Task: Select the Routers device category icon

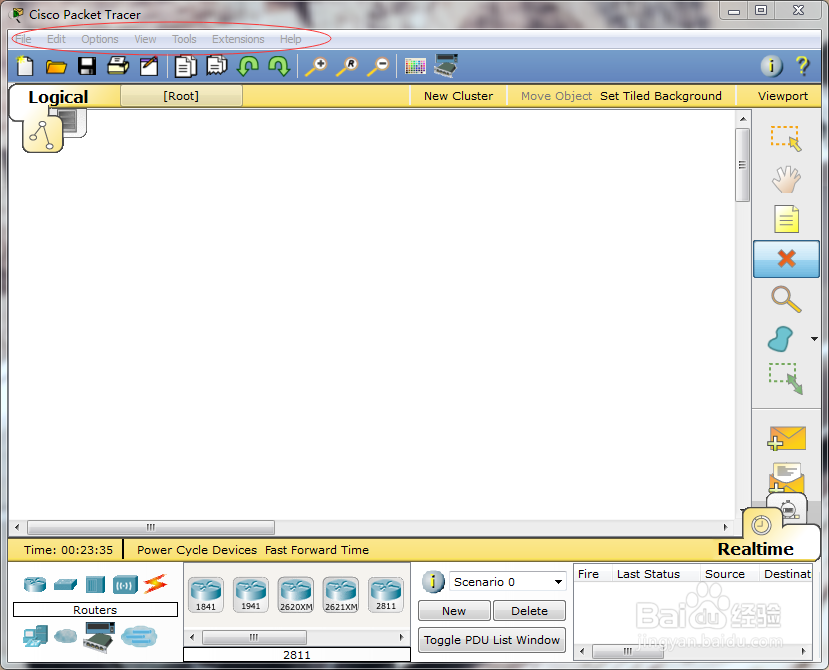Action: point(35,584)
